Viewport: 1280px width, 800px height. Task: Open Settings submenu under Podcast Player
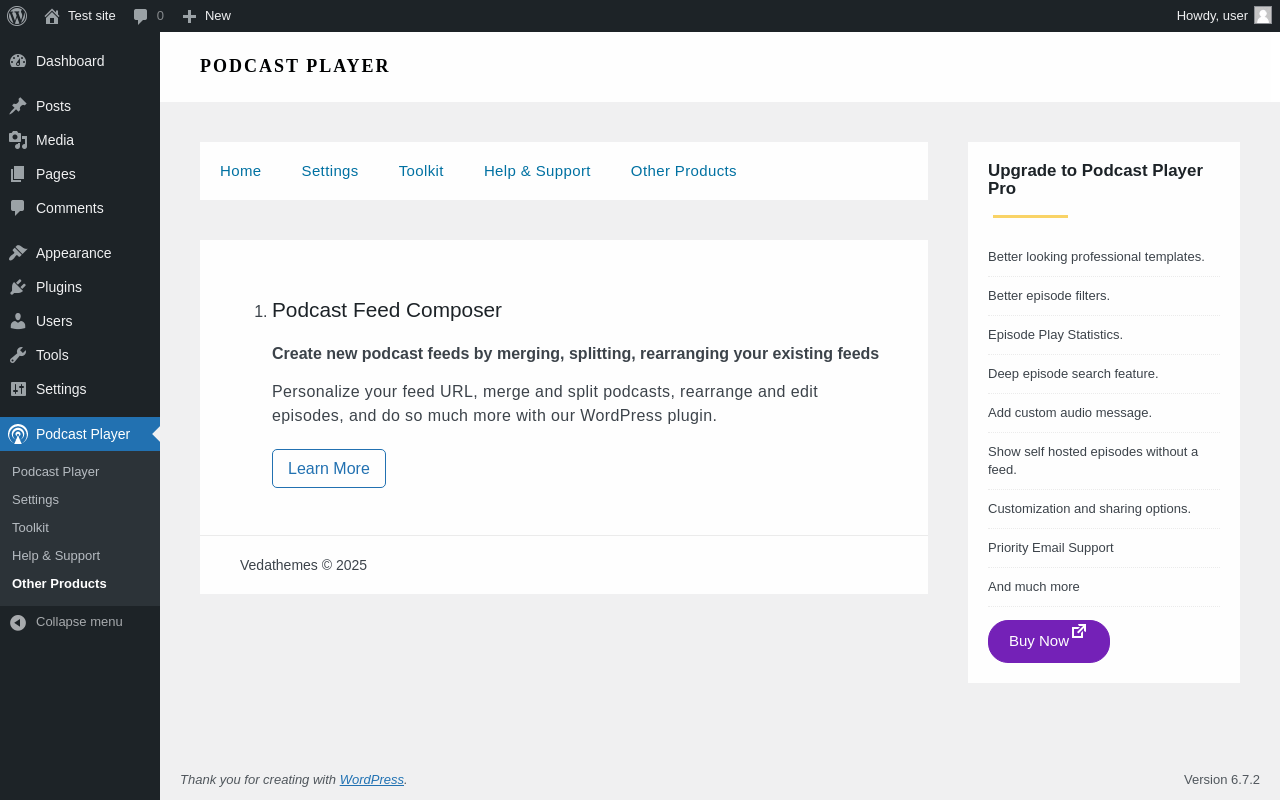click(35, 499)
